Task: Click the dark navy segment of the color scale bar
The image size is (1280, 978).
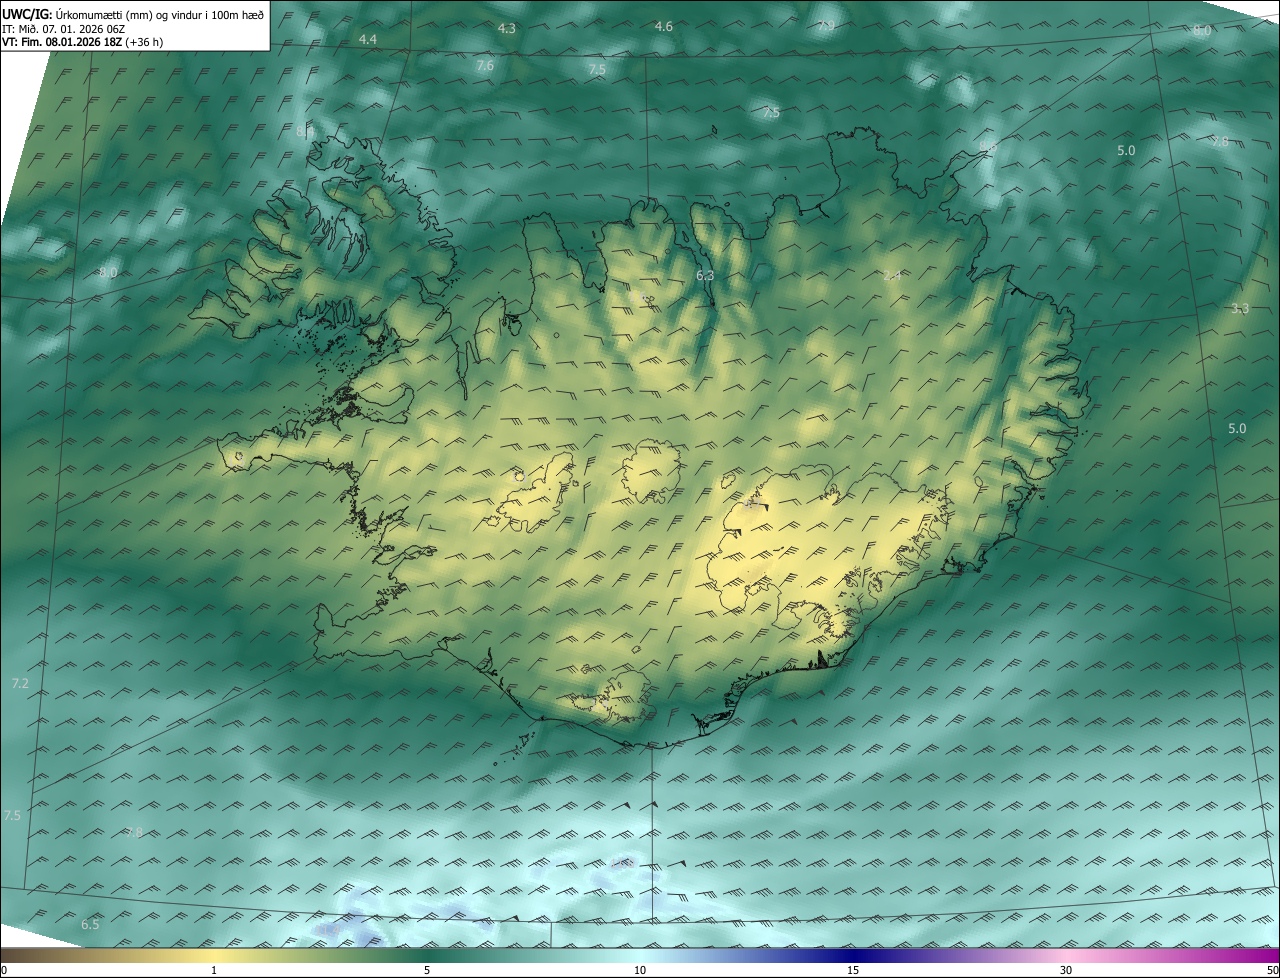Action: [853, 955]
